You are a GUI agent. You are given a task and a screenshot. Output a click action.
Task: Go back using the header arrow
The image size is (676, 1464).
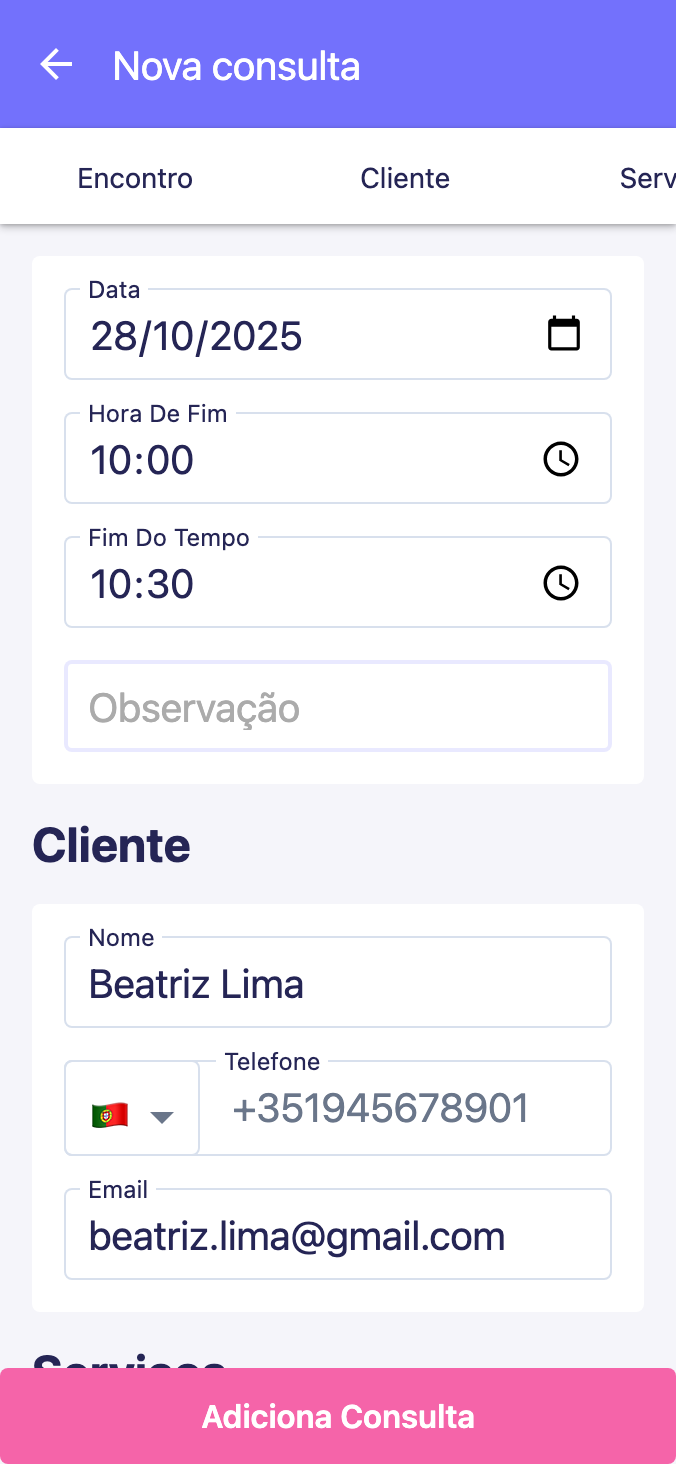[x=56, y=65]
